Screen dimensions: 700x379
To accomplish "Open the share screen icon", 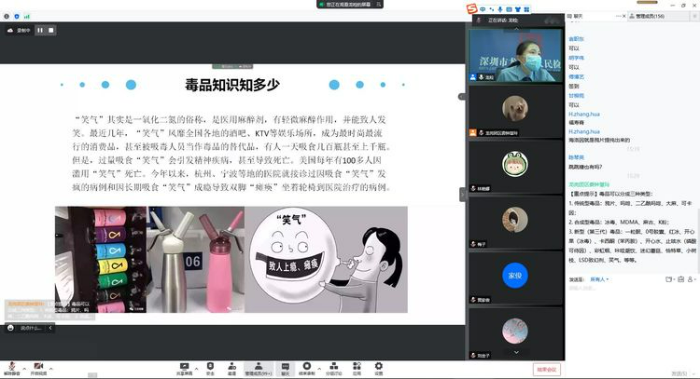I will (184, 368).
